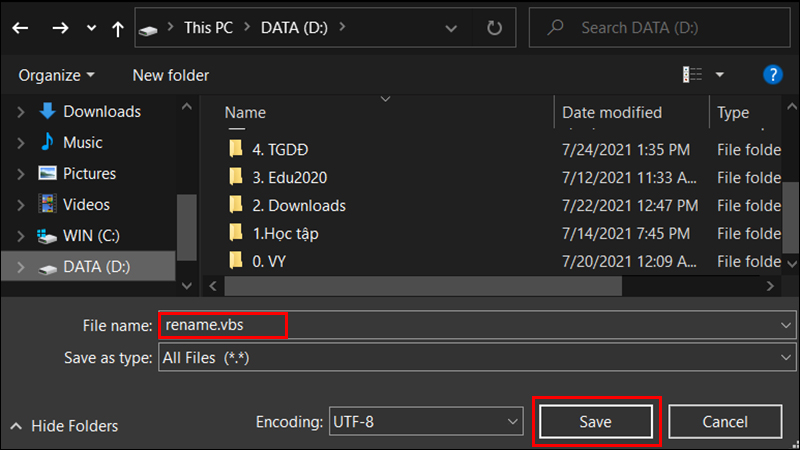Open the File name dropdown arrow
This screenshot has height=450, width=800.
click(x=786, y=325)
